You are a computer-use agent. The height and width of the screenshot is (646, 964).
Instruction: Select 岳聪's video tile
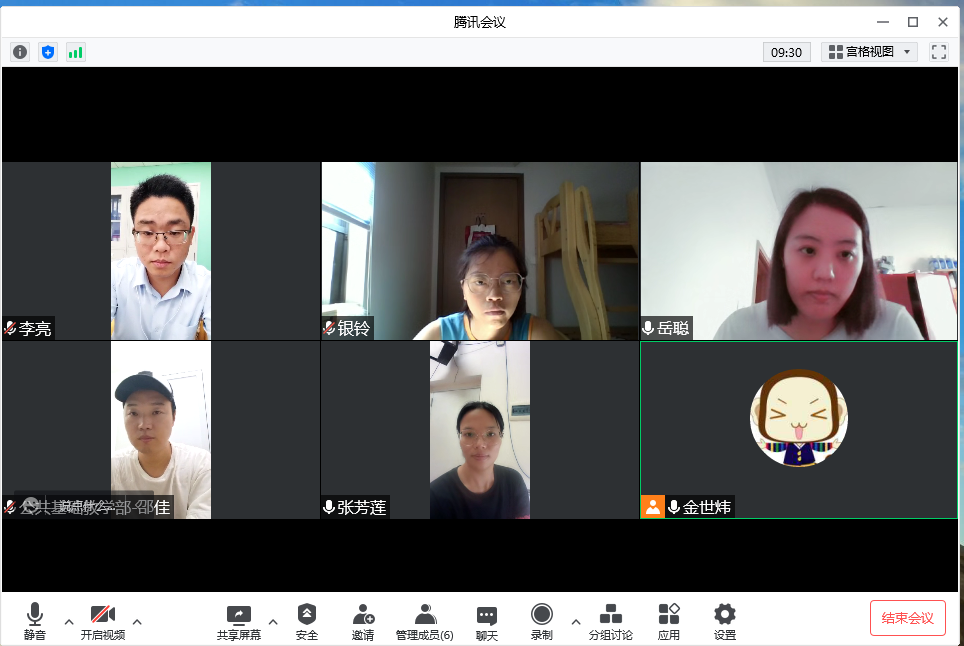pos(798,251)
